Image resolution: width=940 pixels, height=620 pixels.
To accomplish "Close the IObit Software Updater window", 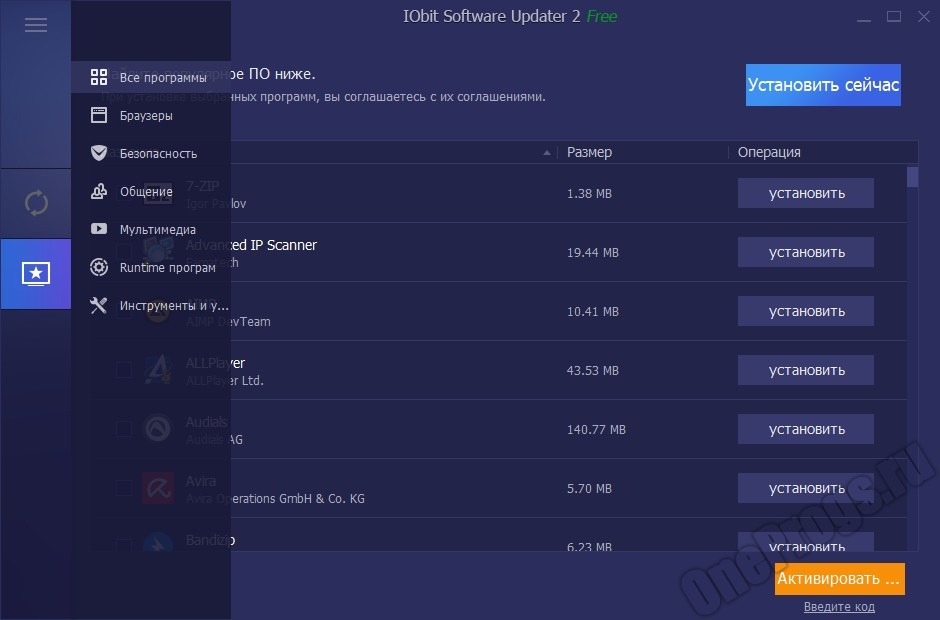I will (924, 17).
